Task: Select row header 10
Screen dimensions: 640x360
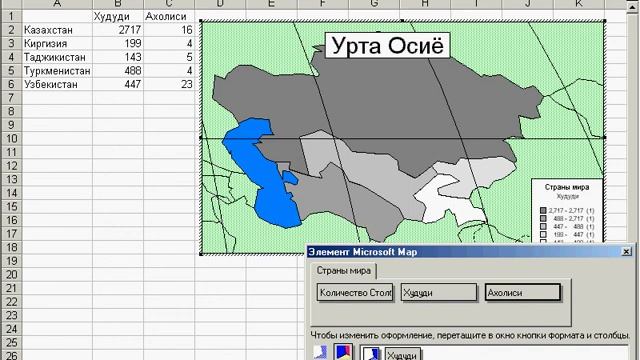Action: coord(11,139)
